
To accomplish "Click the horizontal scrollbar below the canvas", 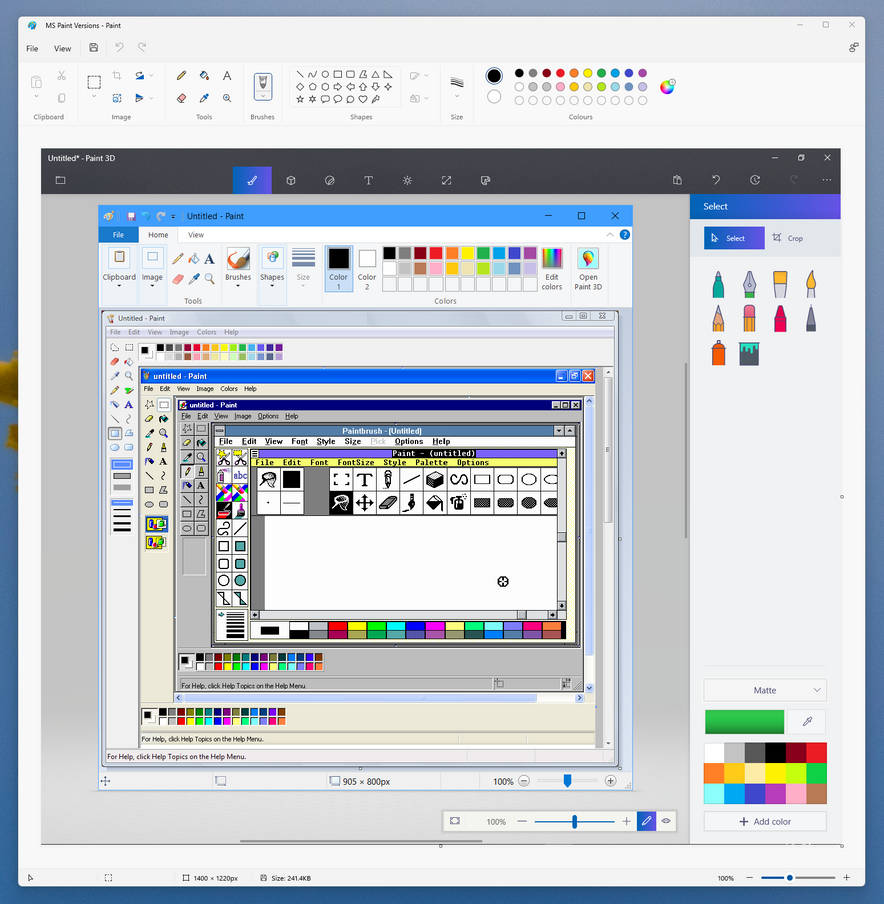I will [x=361, y=841].
